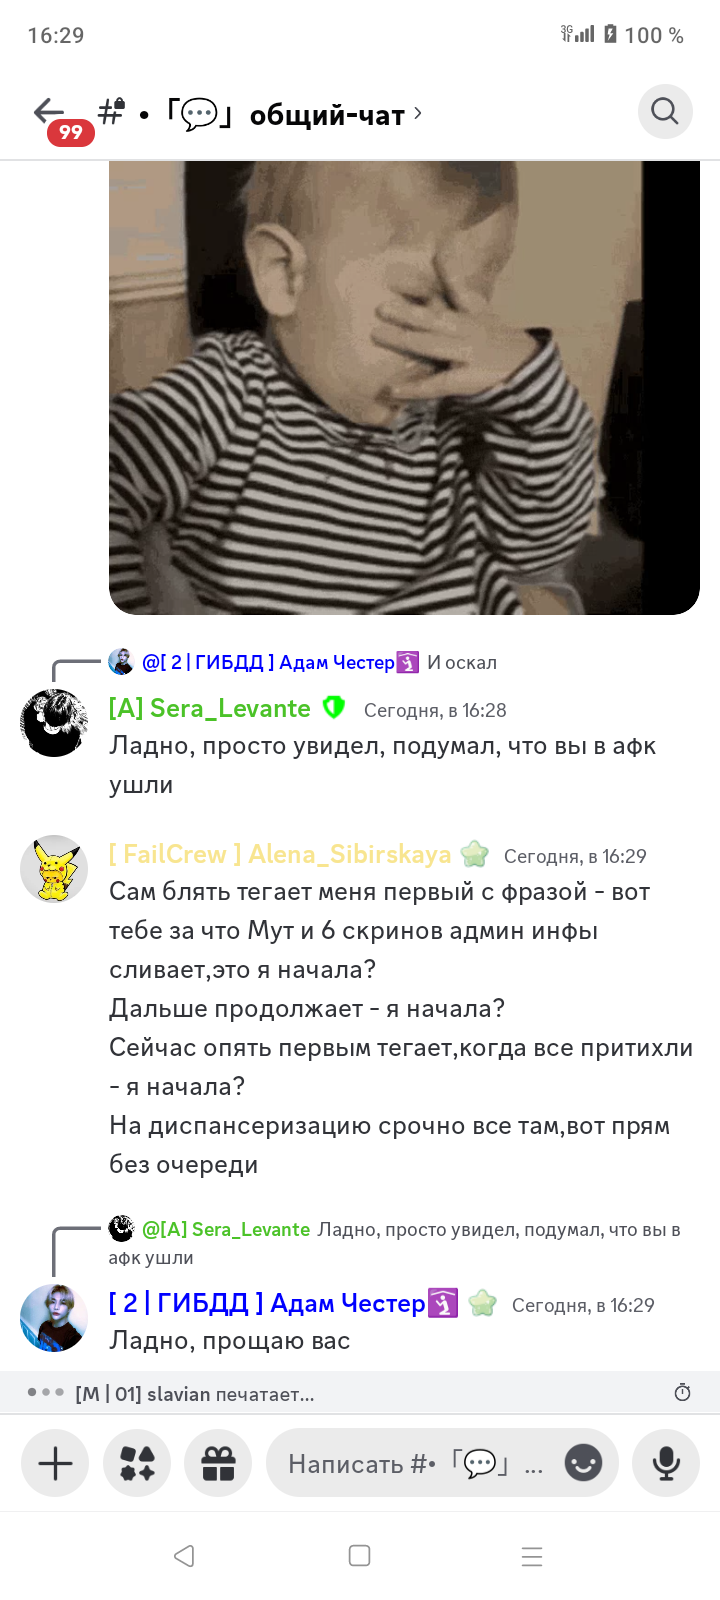The width and height of the screenshot is (720, 1600).
Task: Tap Android recent apps menu button
Action: click(x=532, y=1556)
